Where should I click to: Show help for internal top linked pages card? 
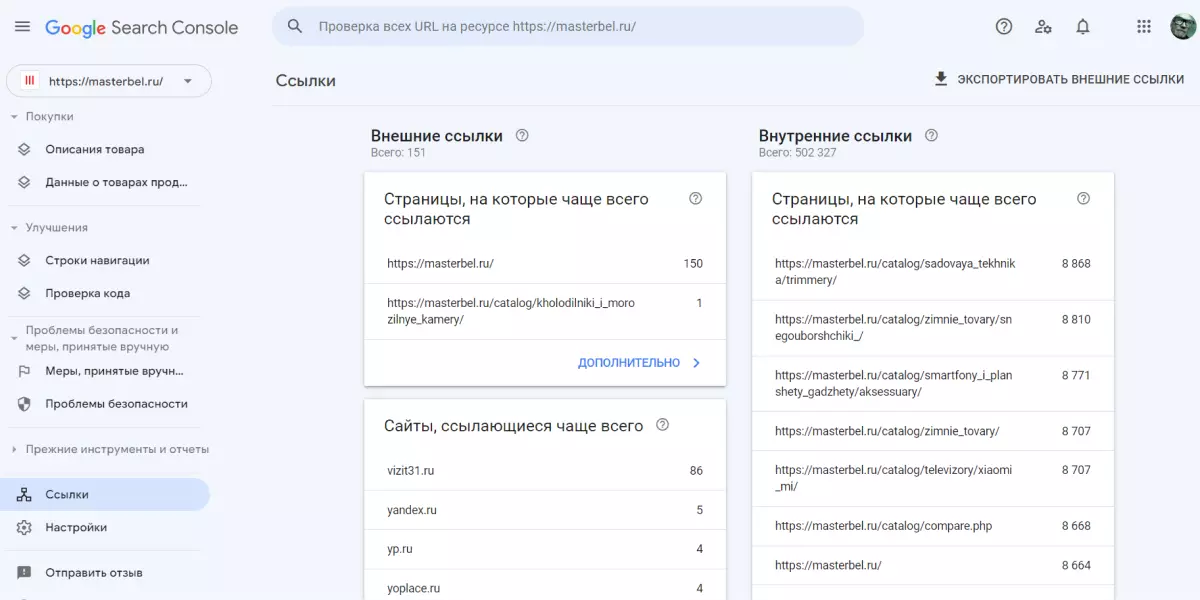click(1083, 199)
